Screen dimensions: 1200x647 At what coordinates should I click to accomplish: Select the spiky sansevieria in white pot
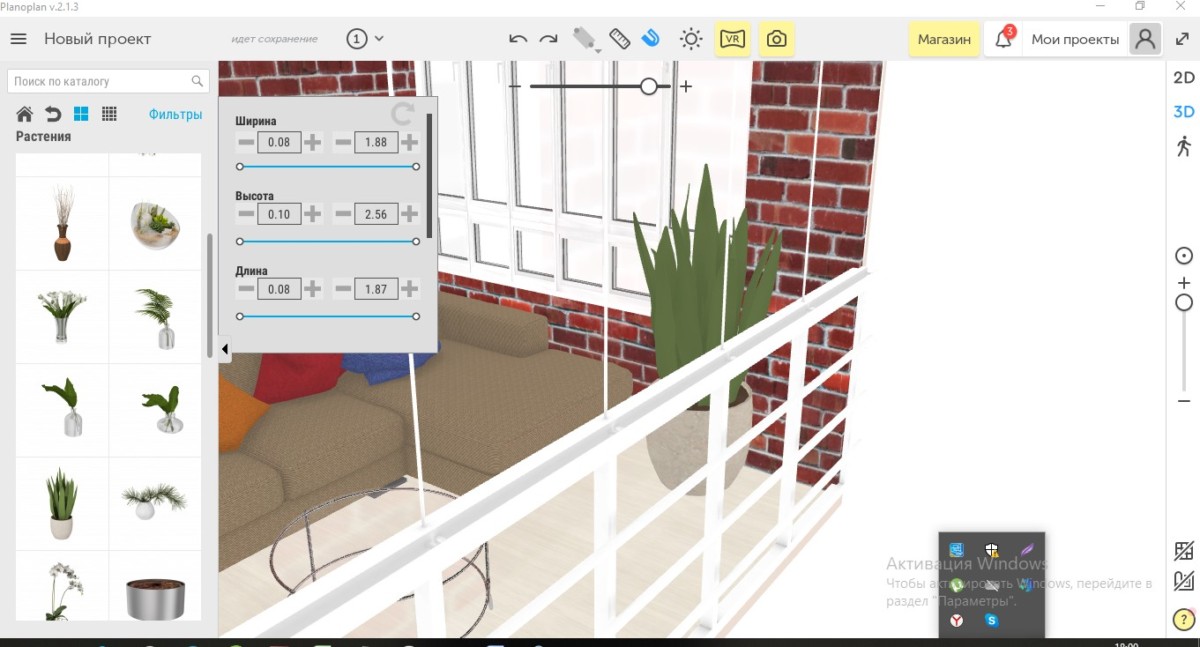(62, 503)
